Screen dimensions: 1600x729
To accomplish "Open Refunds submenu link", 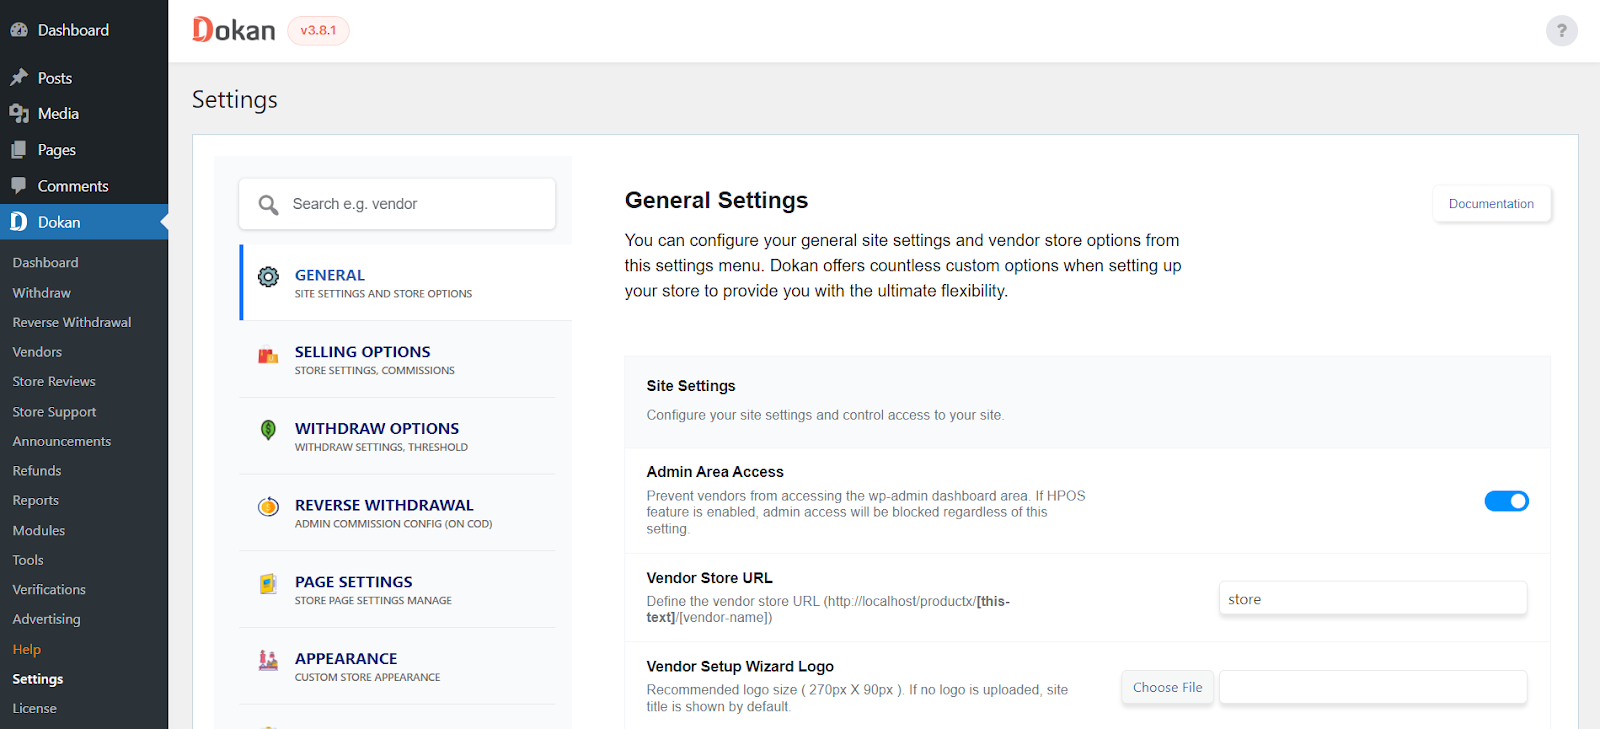I will pos(37,471).
